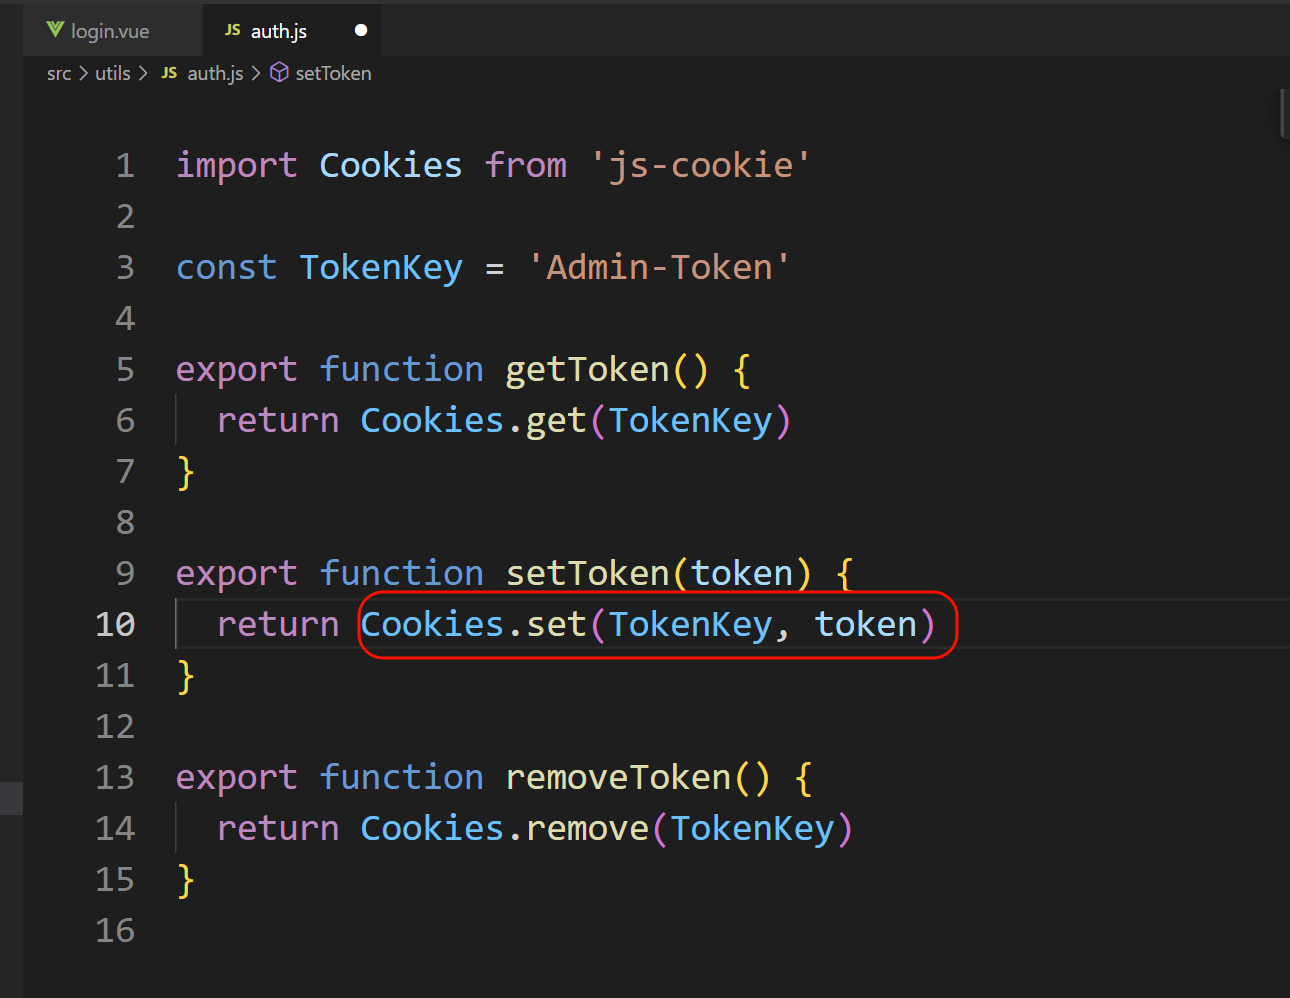Select the auth.js editor tab
This screenshot has width=1290, height=998.
279,31
